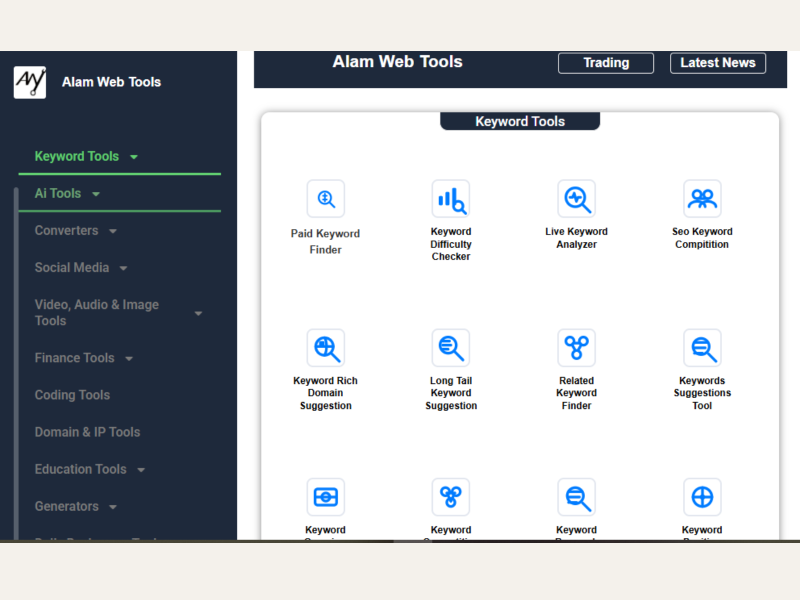Click the Related Keyword Finder icon
Viewport: 800px width, 600px height.
click(576, 348)
